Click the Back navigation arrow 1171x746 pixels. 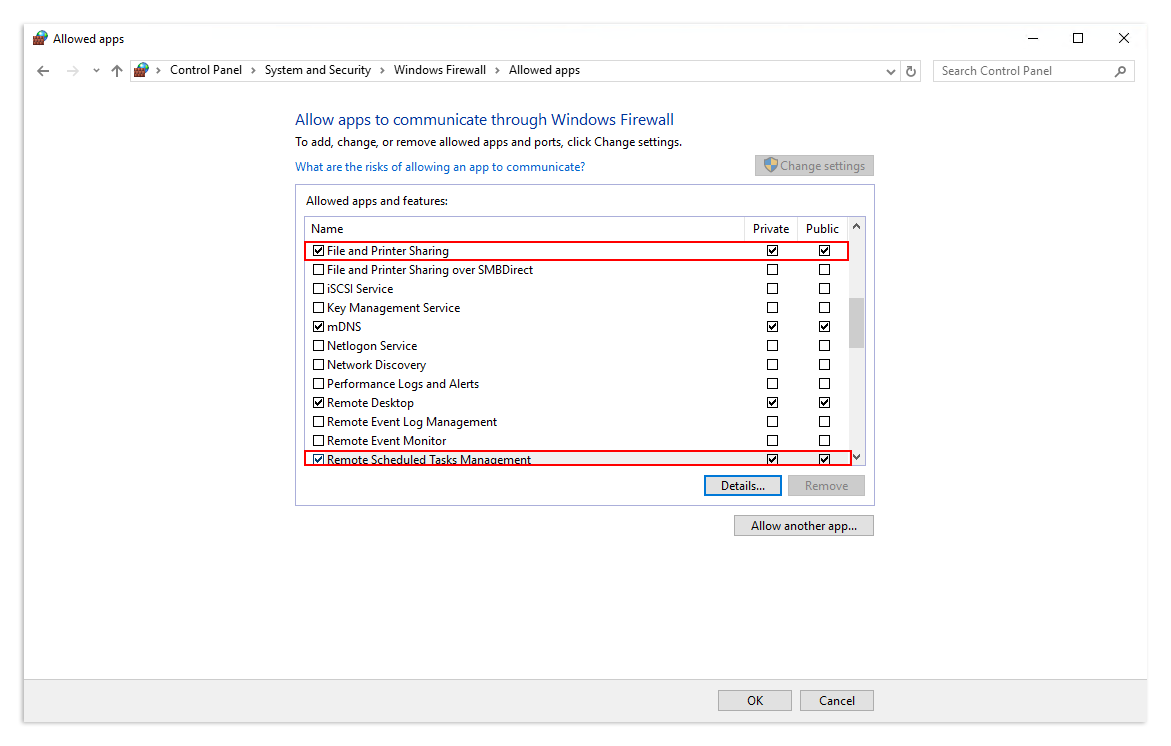(x=43, y=71)
